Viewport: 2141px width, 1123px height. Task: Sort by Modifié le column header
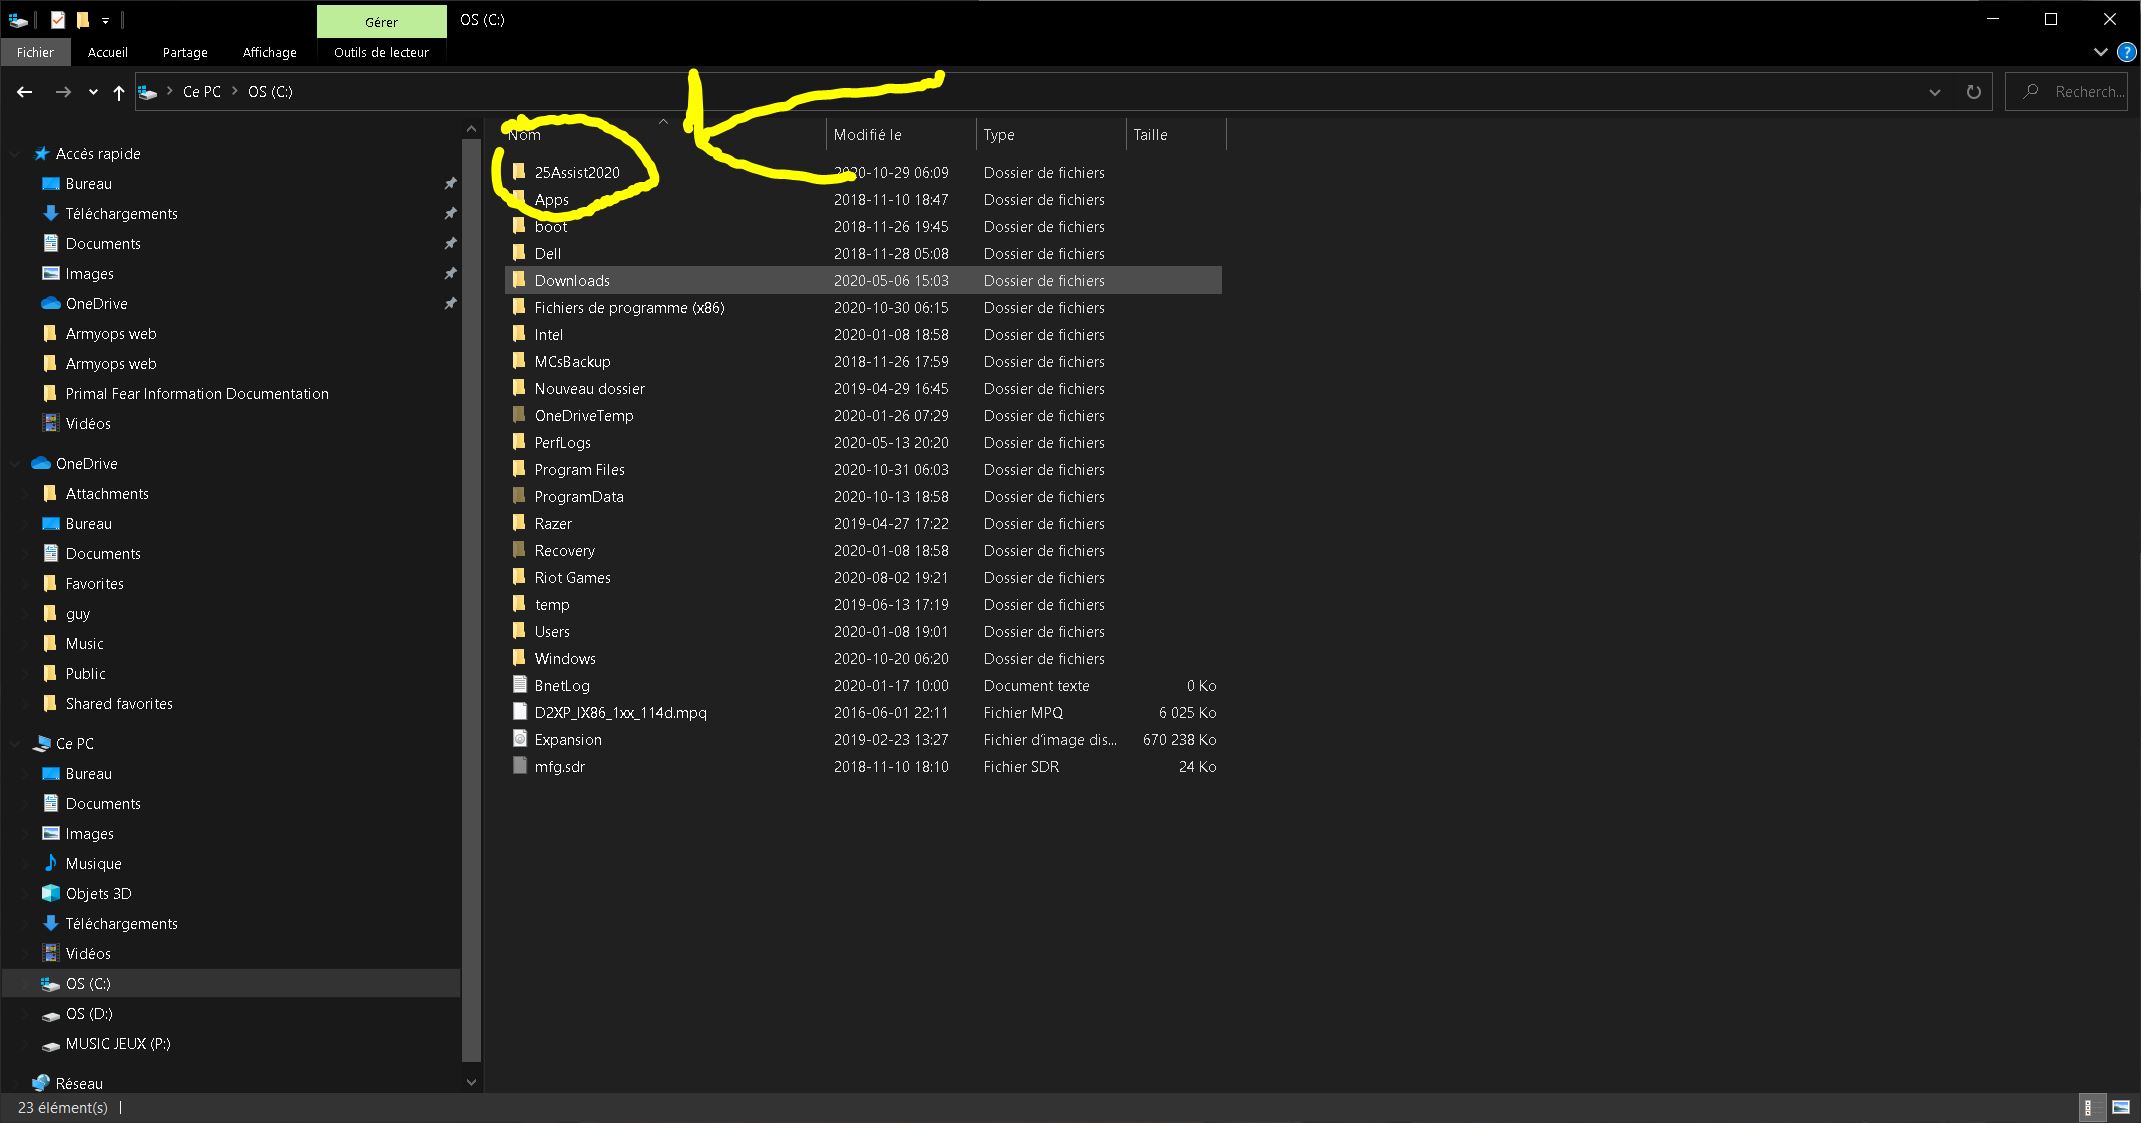point(867,135)
